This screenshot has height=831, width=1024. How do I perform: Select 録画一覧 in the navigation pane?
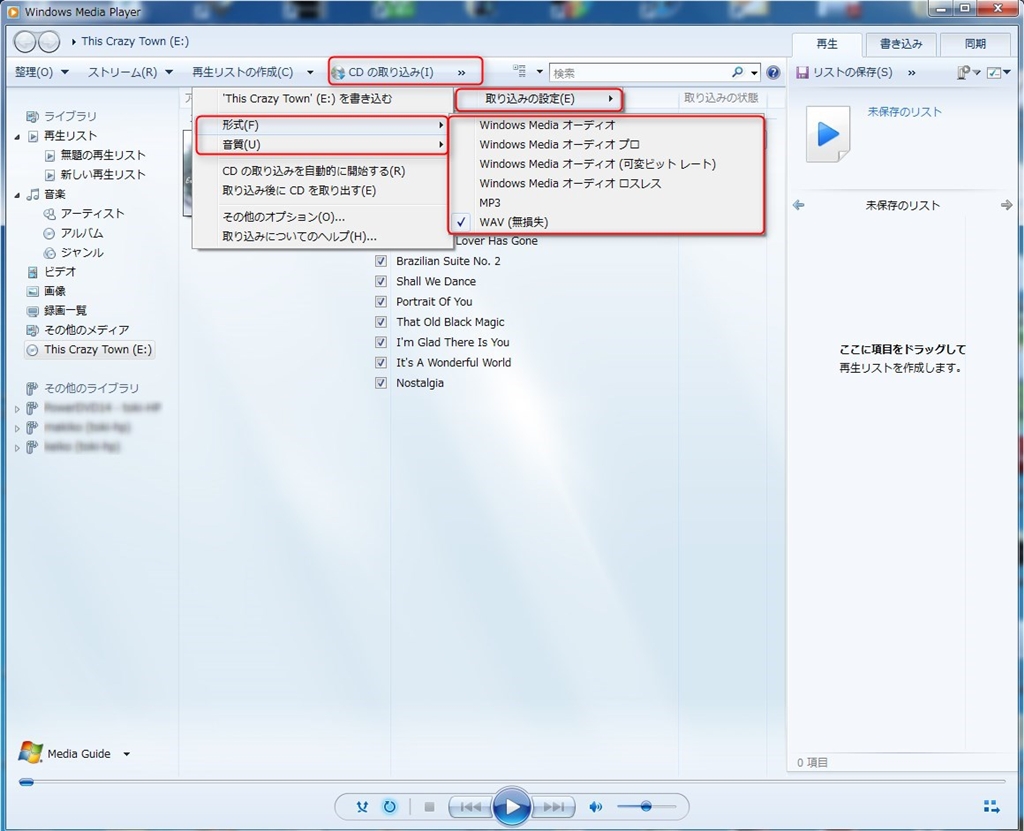coord(57,310)
